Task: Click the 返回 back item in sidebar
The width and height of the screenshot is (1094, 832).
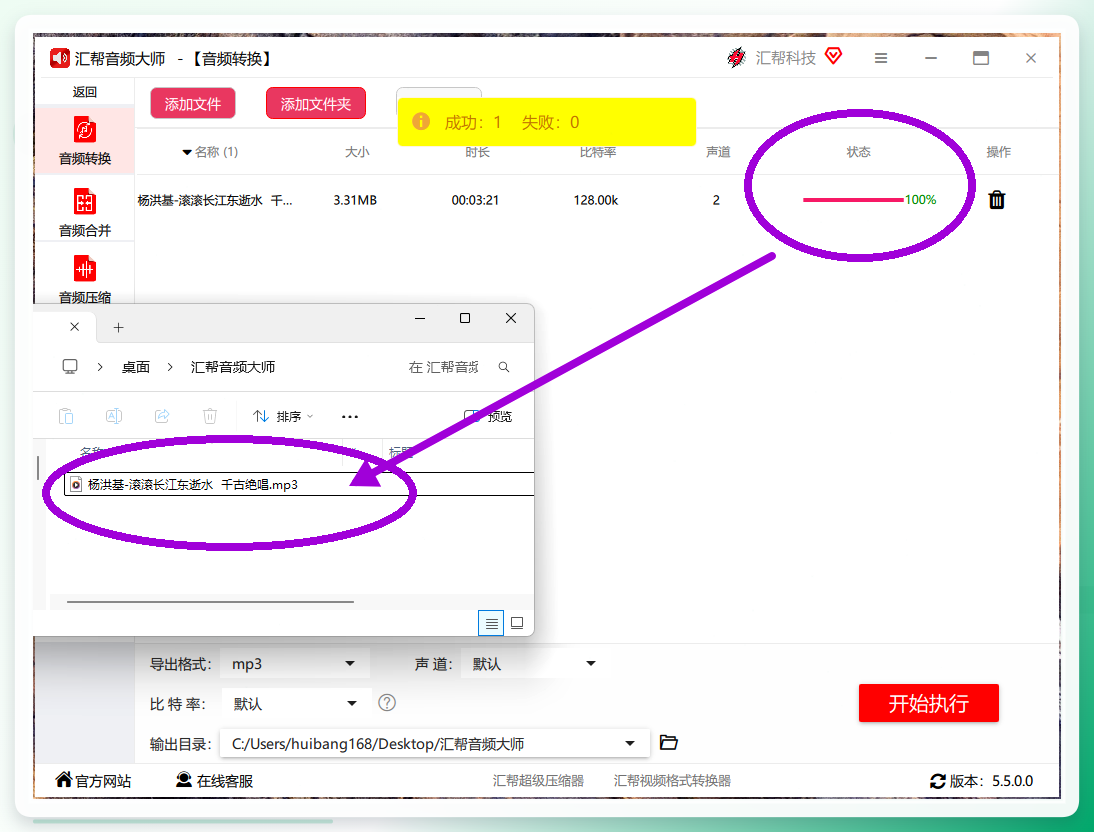Action: pos(84,91)
